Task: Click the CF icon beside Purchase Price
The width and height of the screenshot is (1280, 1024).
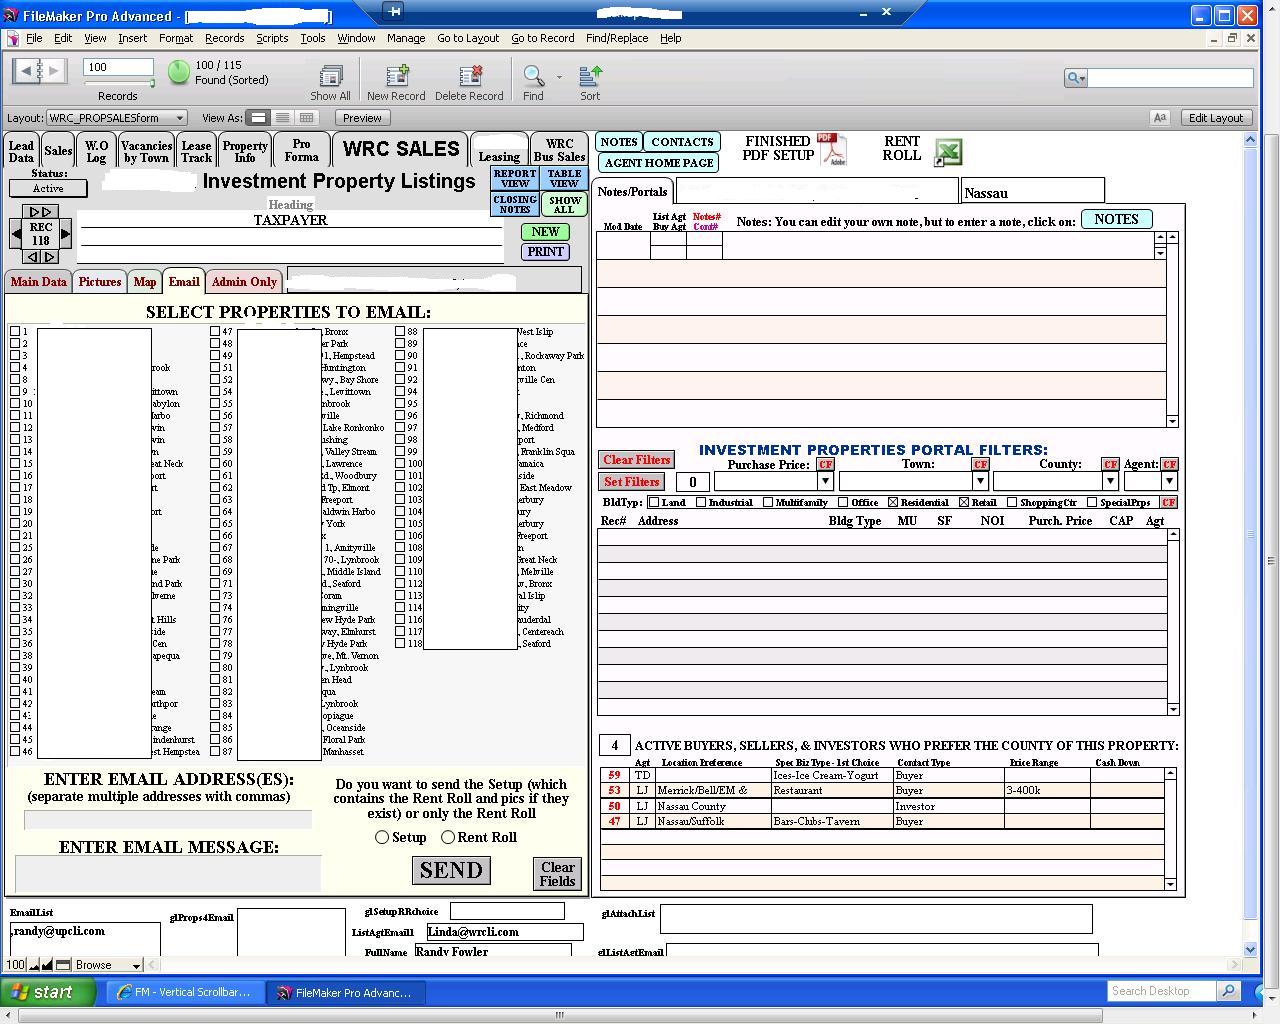Action: pos(825,465)
